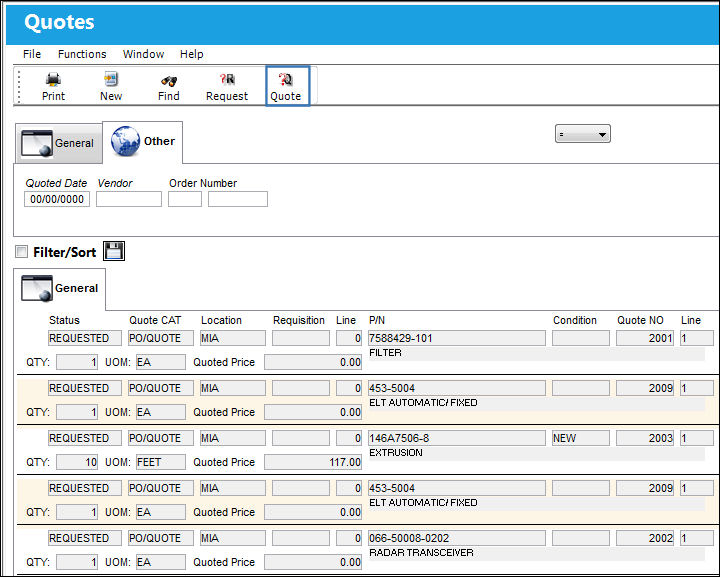Image resolution: width=720 pixels, height=577 pixels.
Task: Open the equals operator dropdown
Action: (583, 134)
